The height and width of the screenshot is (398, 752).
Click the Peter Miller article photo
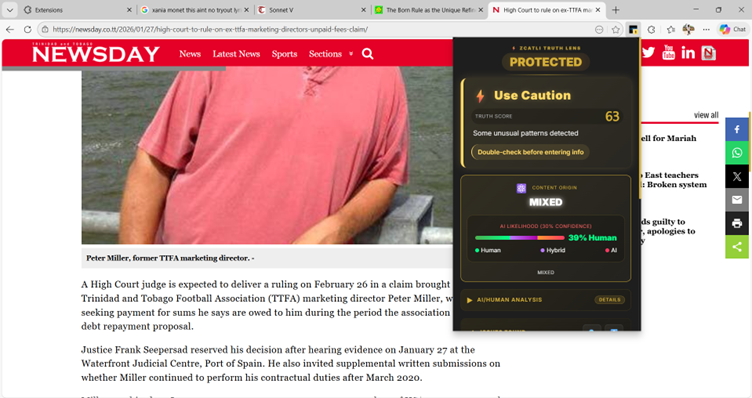[x=267, y=155]
